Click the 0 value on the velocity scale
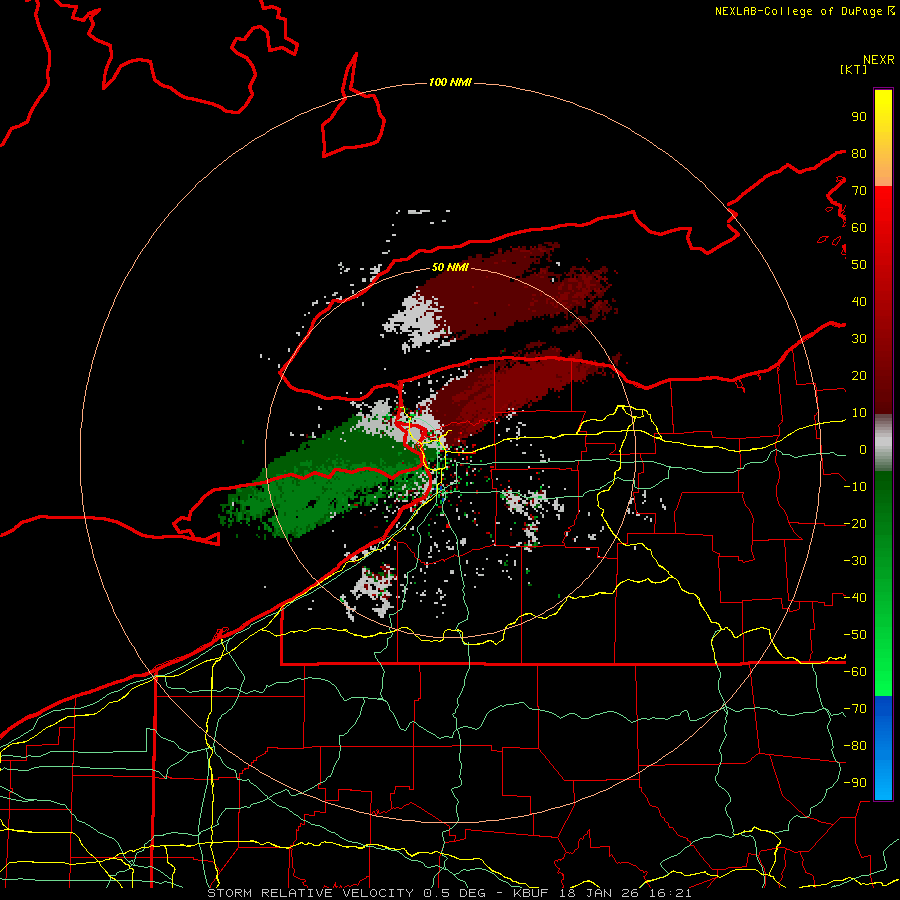 (863, 449)
